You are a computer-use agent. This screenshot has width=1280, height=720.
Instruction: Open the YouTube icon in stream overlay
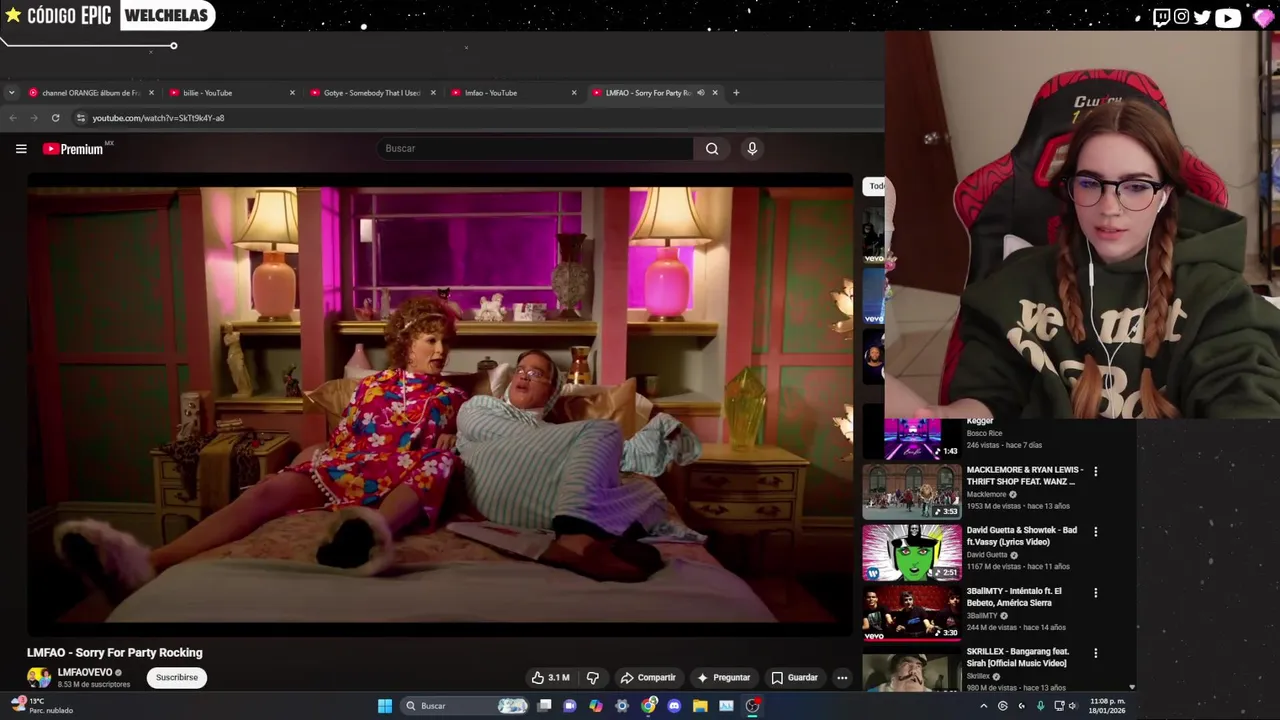pyautogui.click(x=1228, y=16)
